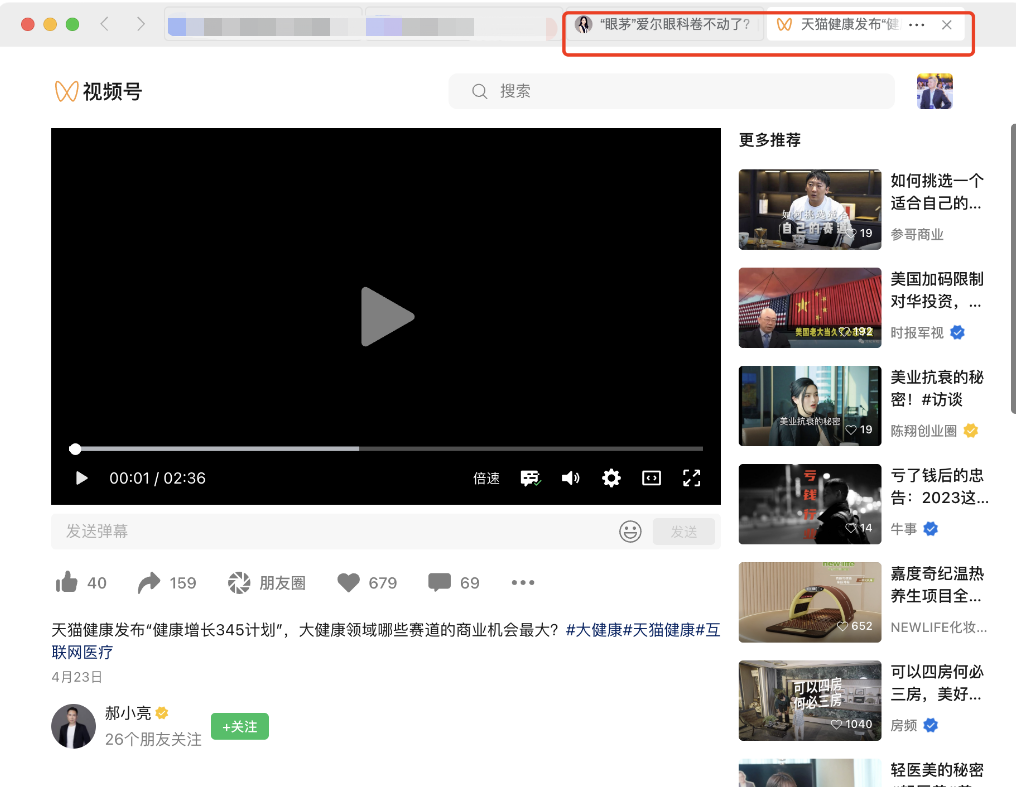Click 郝小亮 author avatar
The image size is (1016, 787).
point(73,726)
